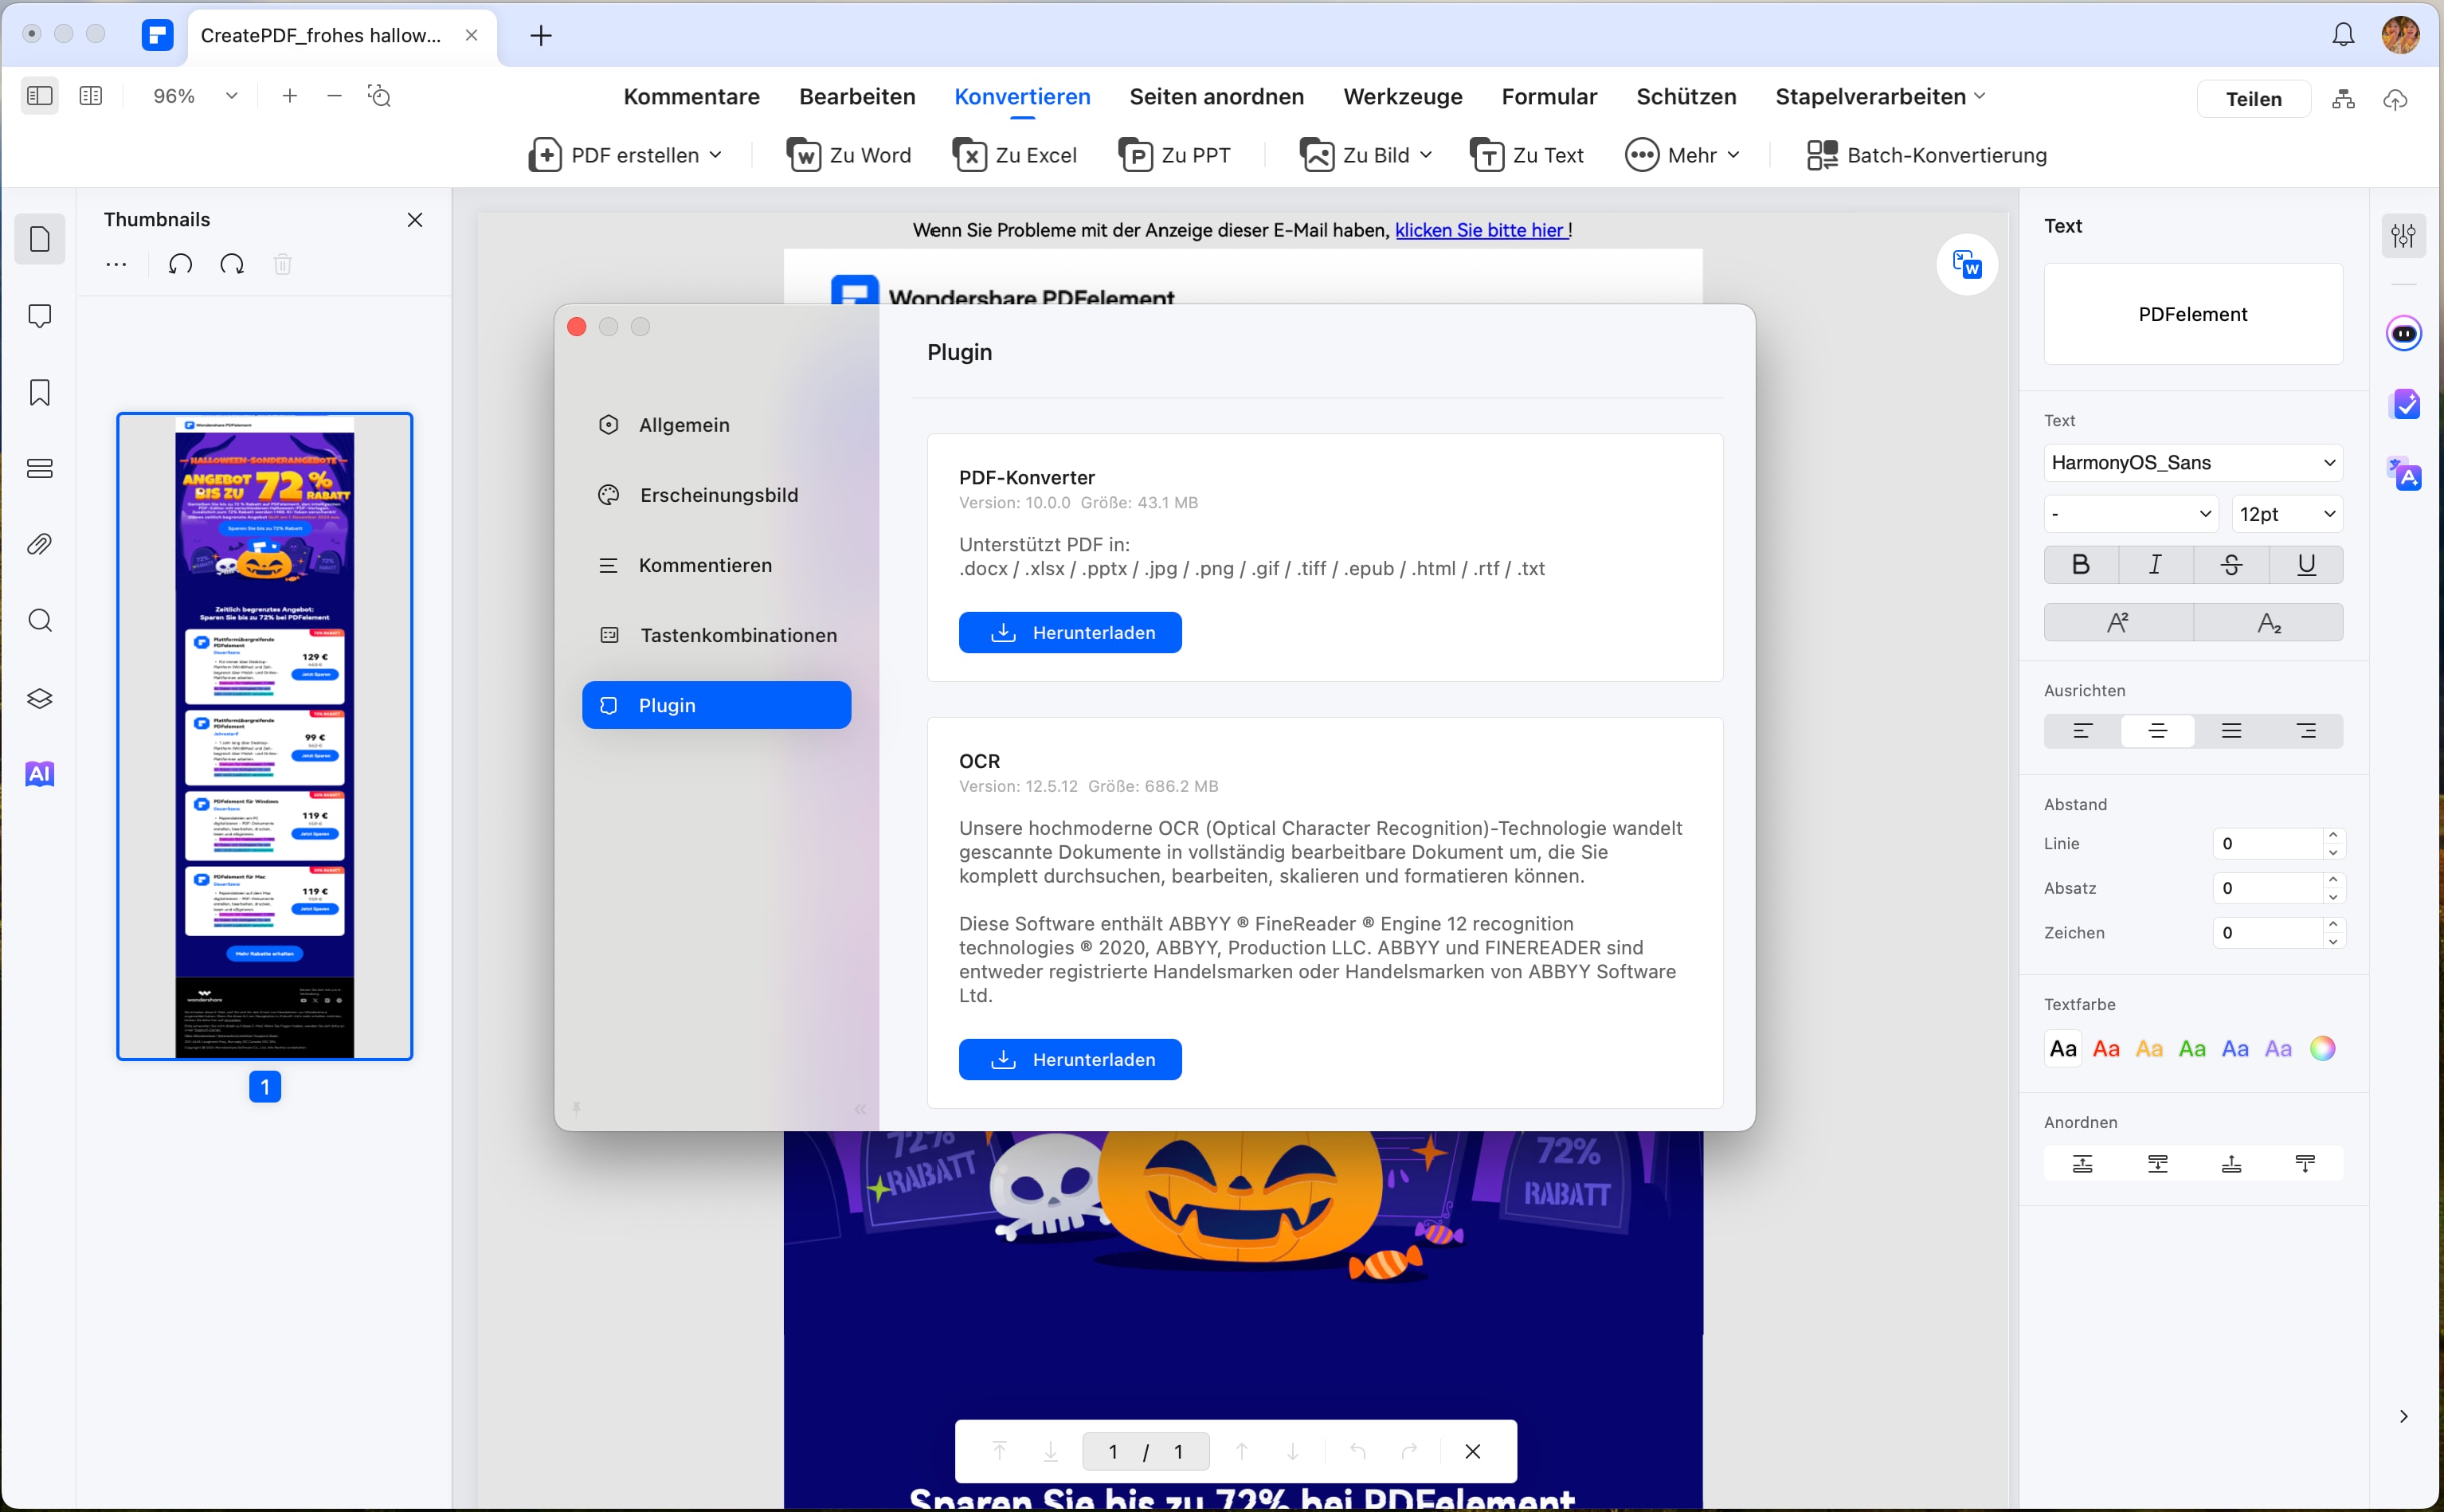2444x1512 pixels.
Task: Open the translate icon on right edge
Action: coord(2404,474)
